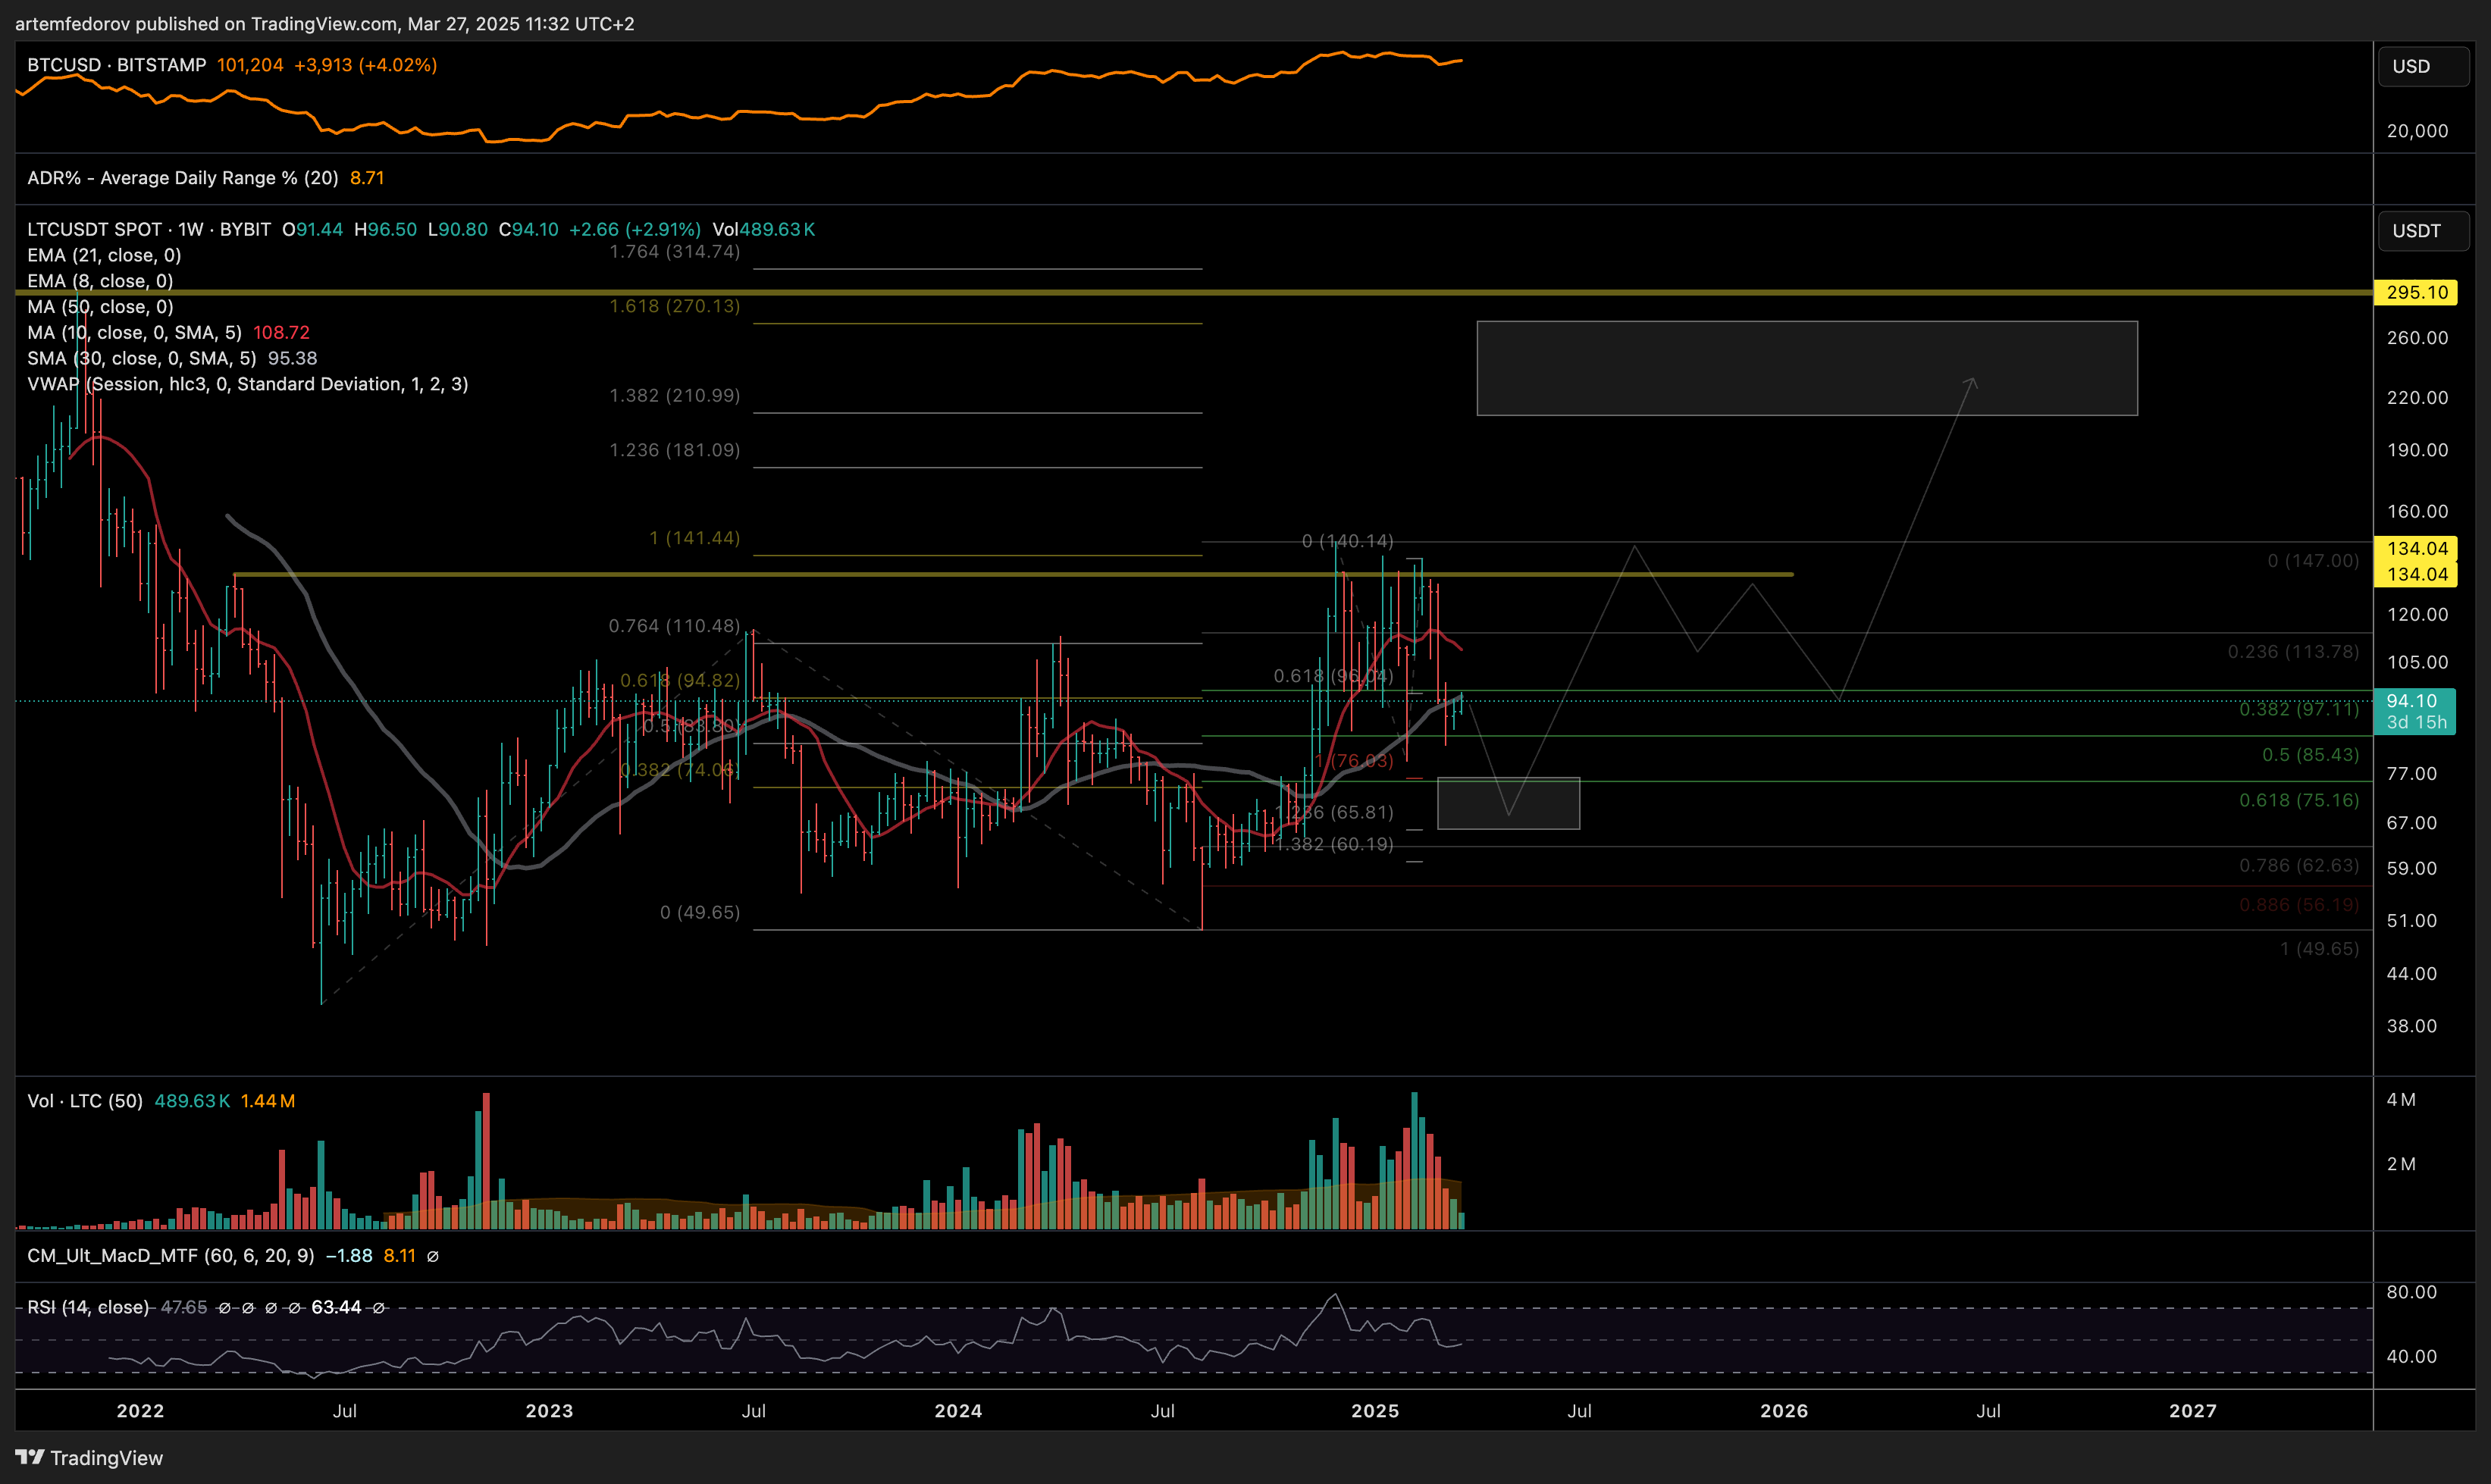The image size is (2491, 1484).
Task: Click the 1.382 (60.19) Fibonacci label
Action: click(x=1334, y=845)
